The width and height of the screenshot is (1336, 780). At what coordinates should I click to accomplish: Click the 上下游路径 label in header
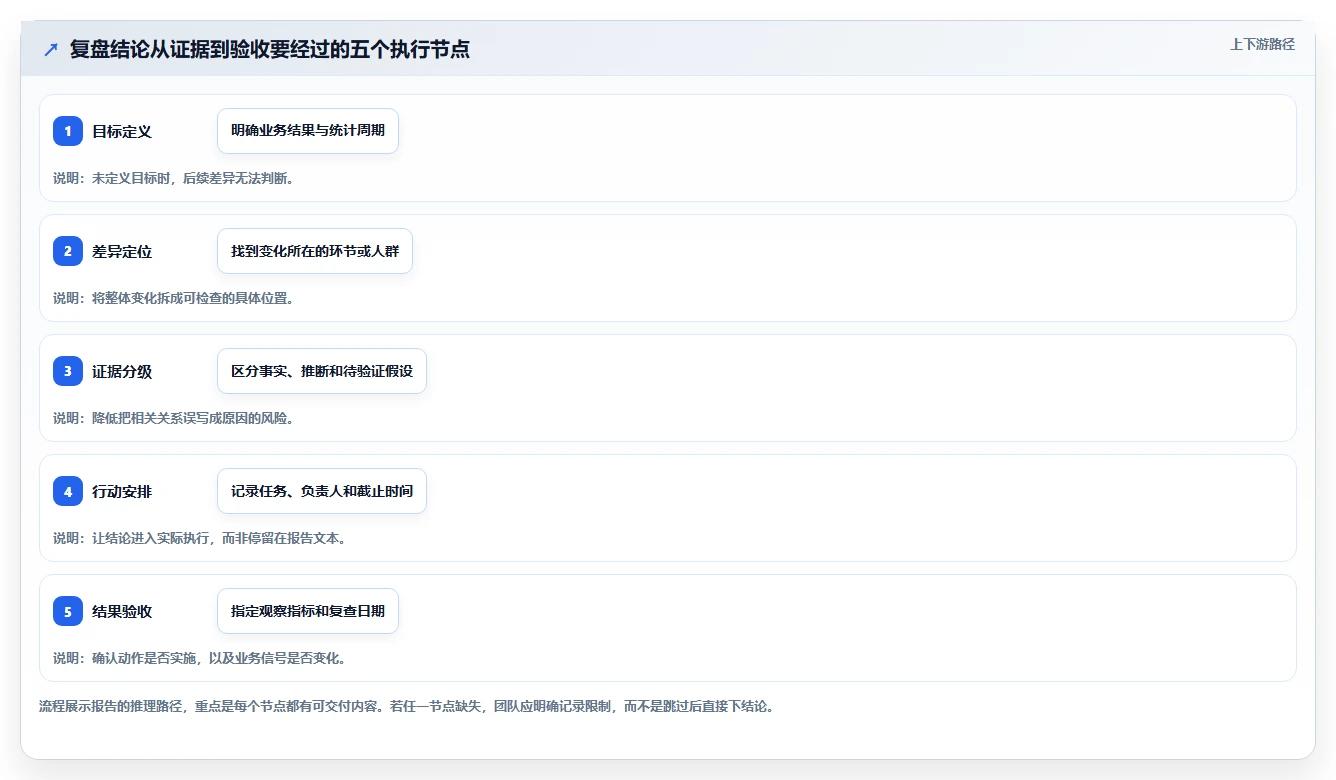click(1262, 44)
